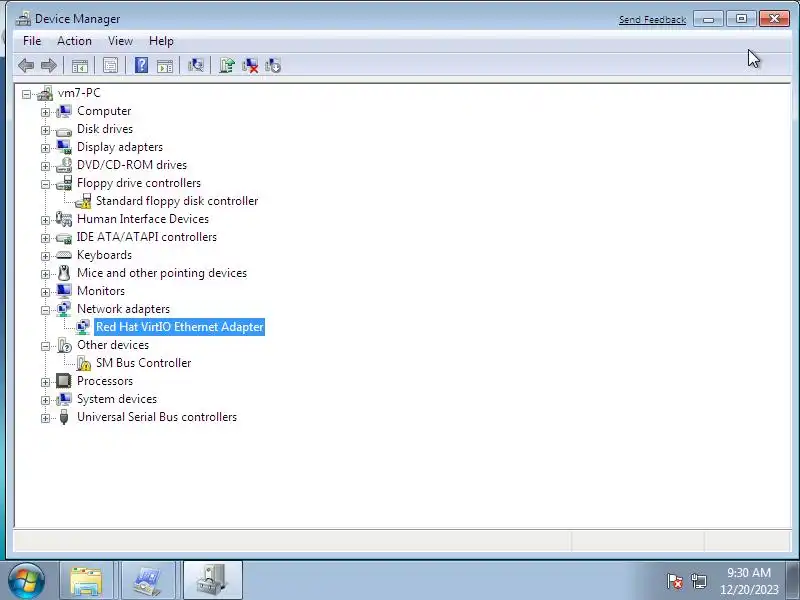Select SM Bus Controller device
The image size is (800, 600).
tap(143, 363)
